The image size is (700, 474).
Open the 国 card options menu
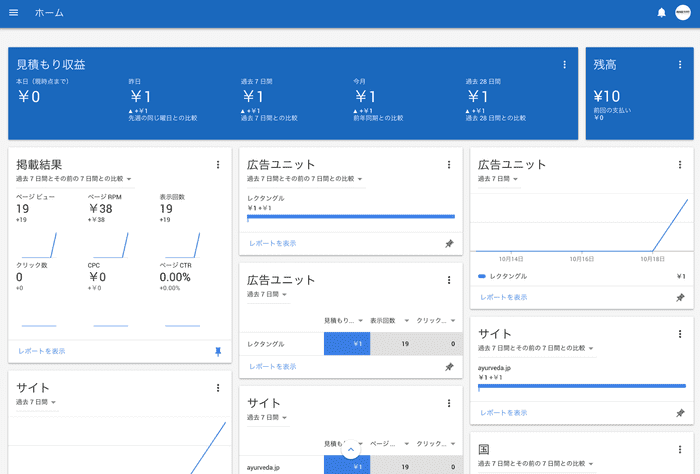point(679,449)
